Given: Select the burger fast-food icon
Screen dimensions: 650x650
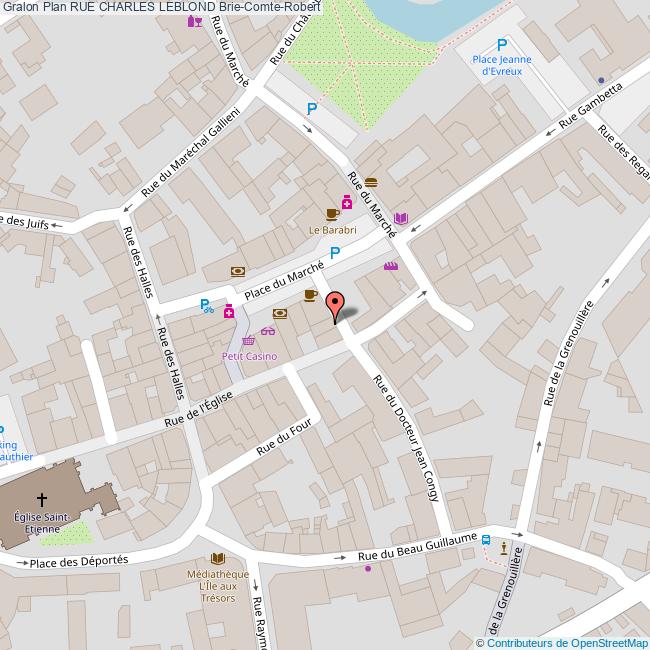Looking at the screenshot, I should pos(371,182).
